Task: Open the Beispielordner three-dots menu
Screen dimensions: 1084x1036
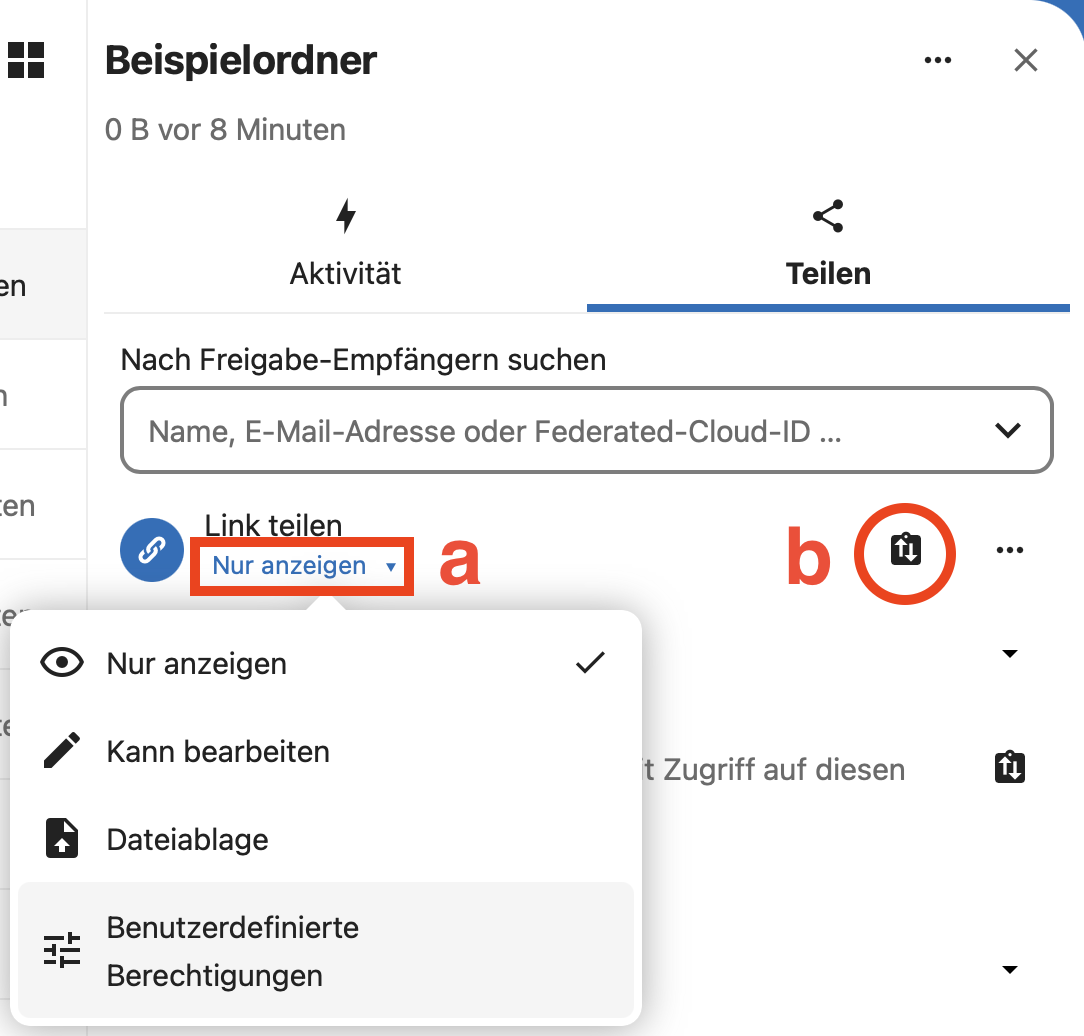Action: [938, 61]
